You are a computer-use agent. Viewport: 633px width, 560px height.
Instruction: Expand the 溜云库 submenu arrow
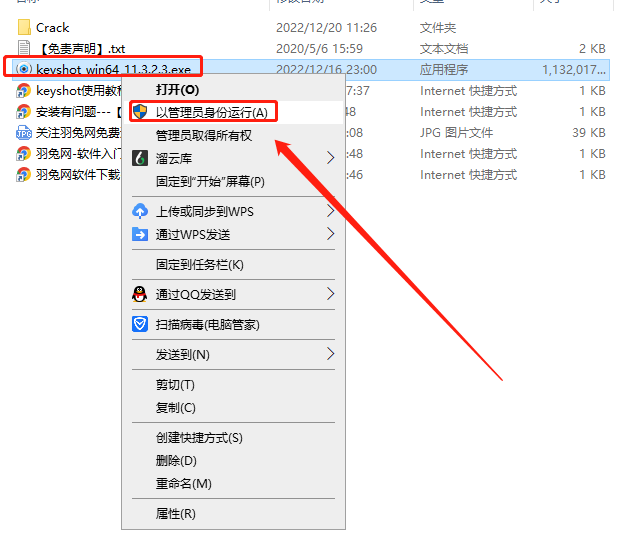point(331,158)
